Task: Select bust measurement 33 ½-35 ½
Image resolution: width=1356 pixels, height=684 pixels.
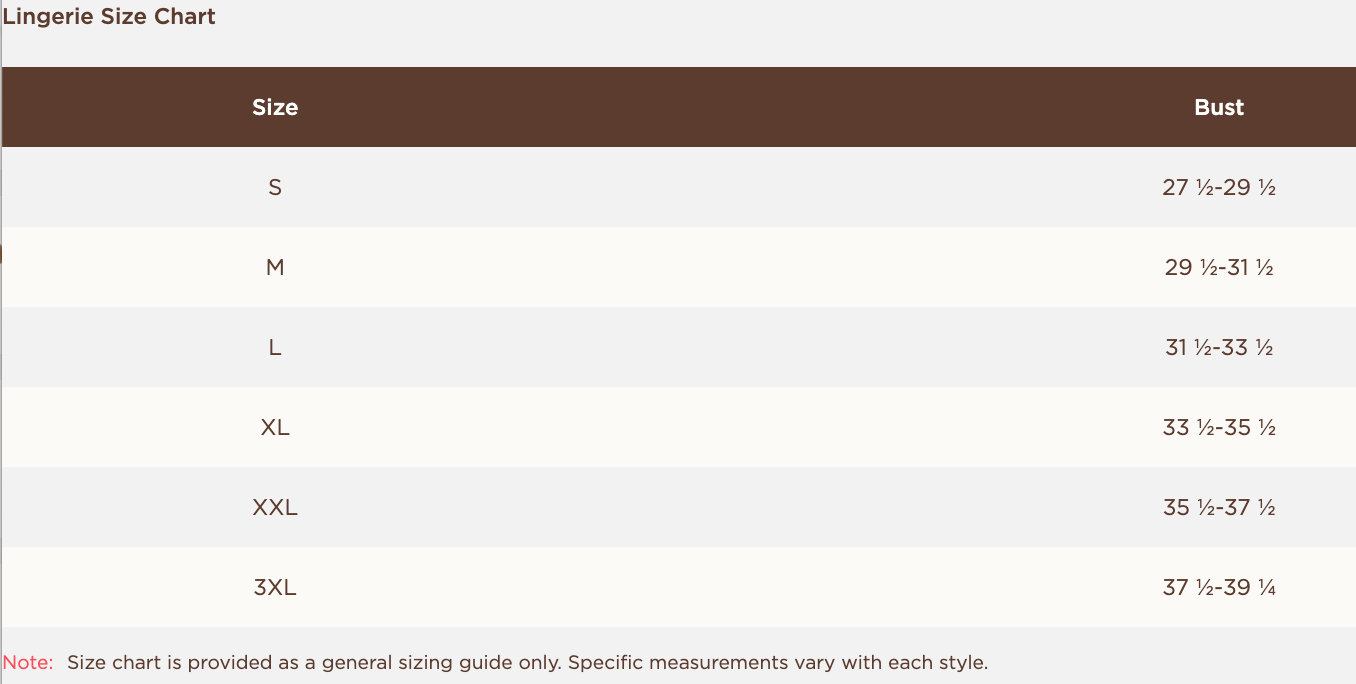Action: (x=1219, y=427)
